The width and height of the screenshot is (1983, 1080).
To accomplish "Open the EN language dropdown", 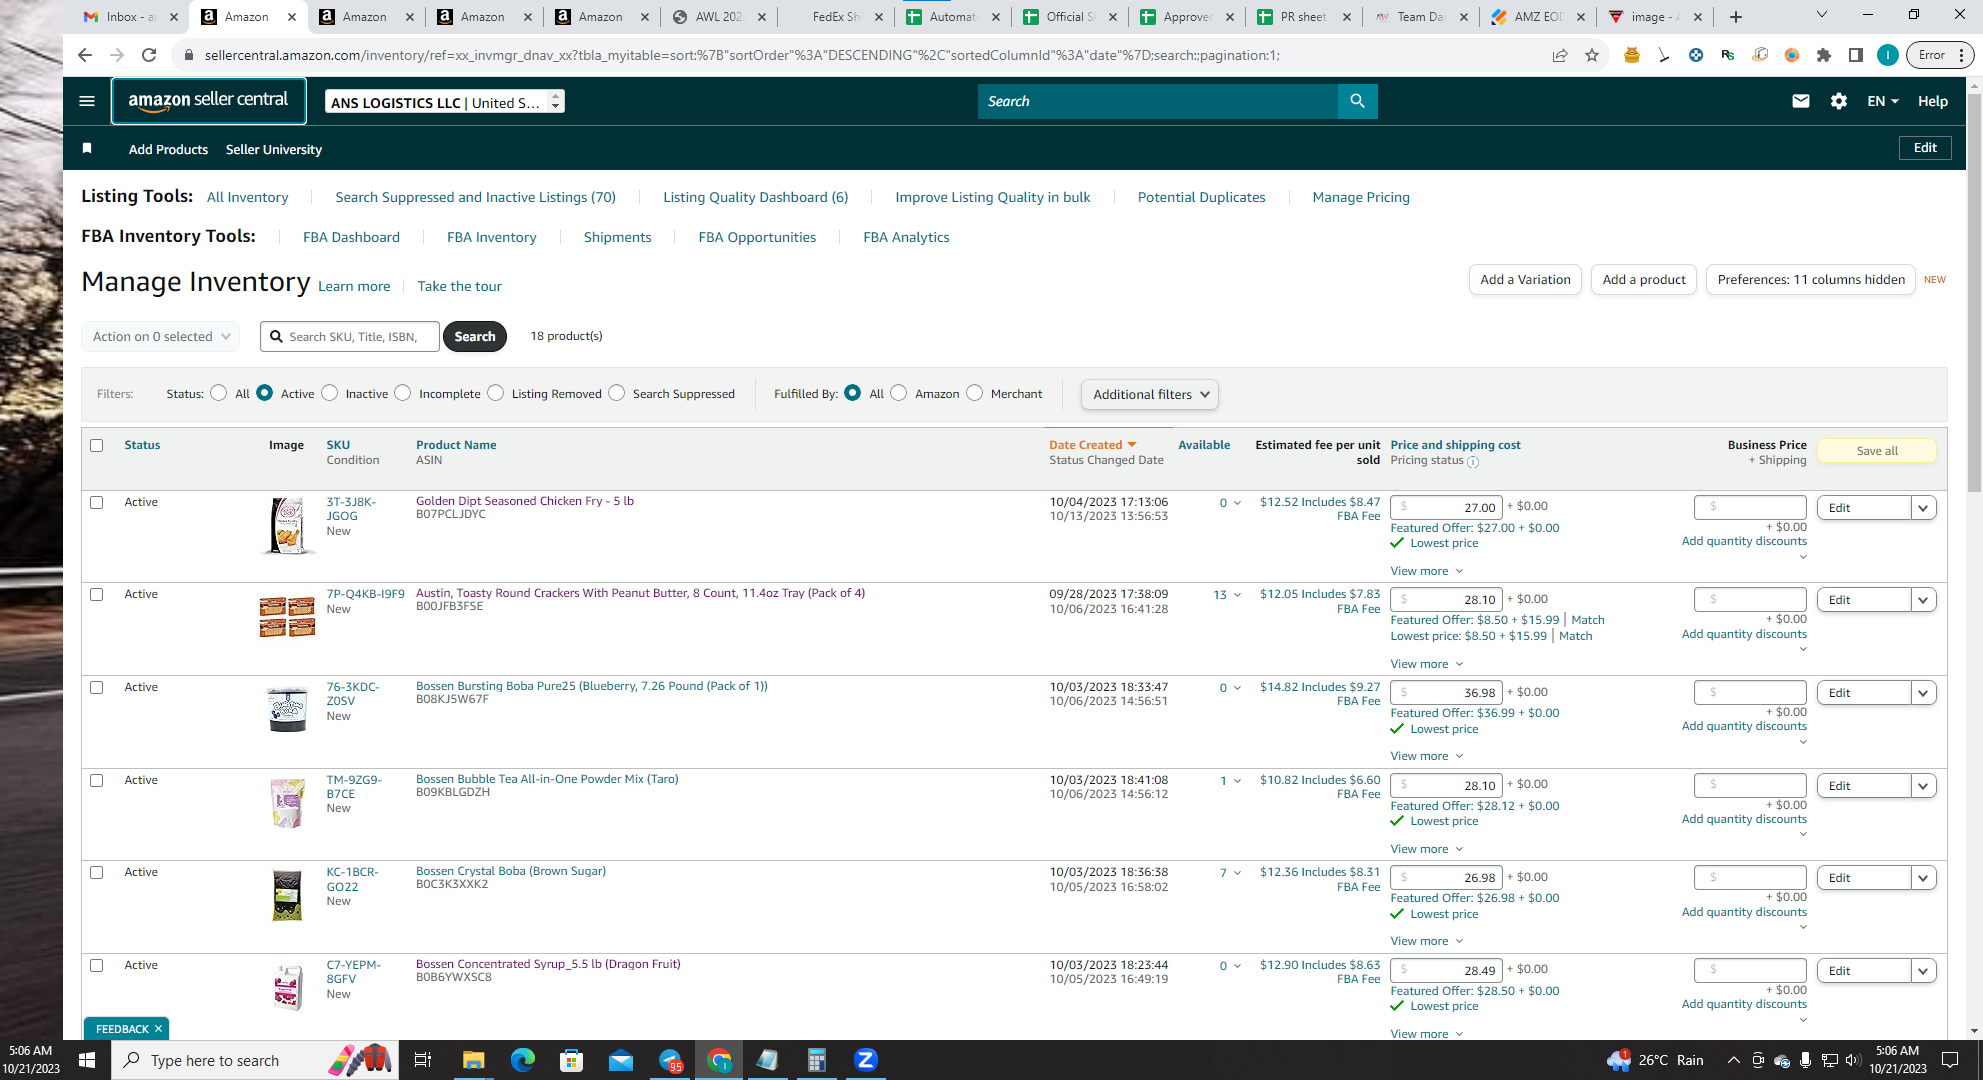I will pyautogui.click(x=1882, y=101).
